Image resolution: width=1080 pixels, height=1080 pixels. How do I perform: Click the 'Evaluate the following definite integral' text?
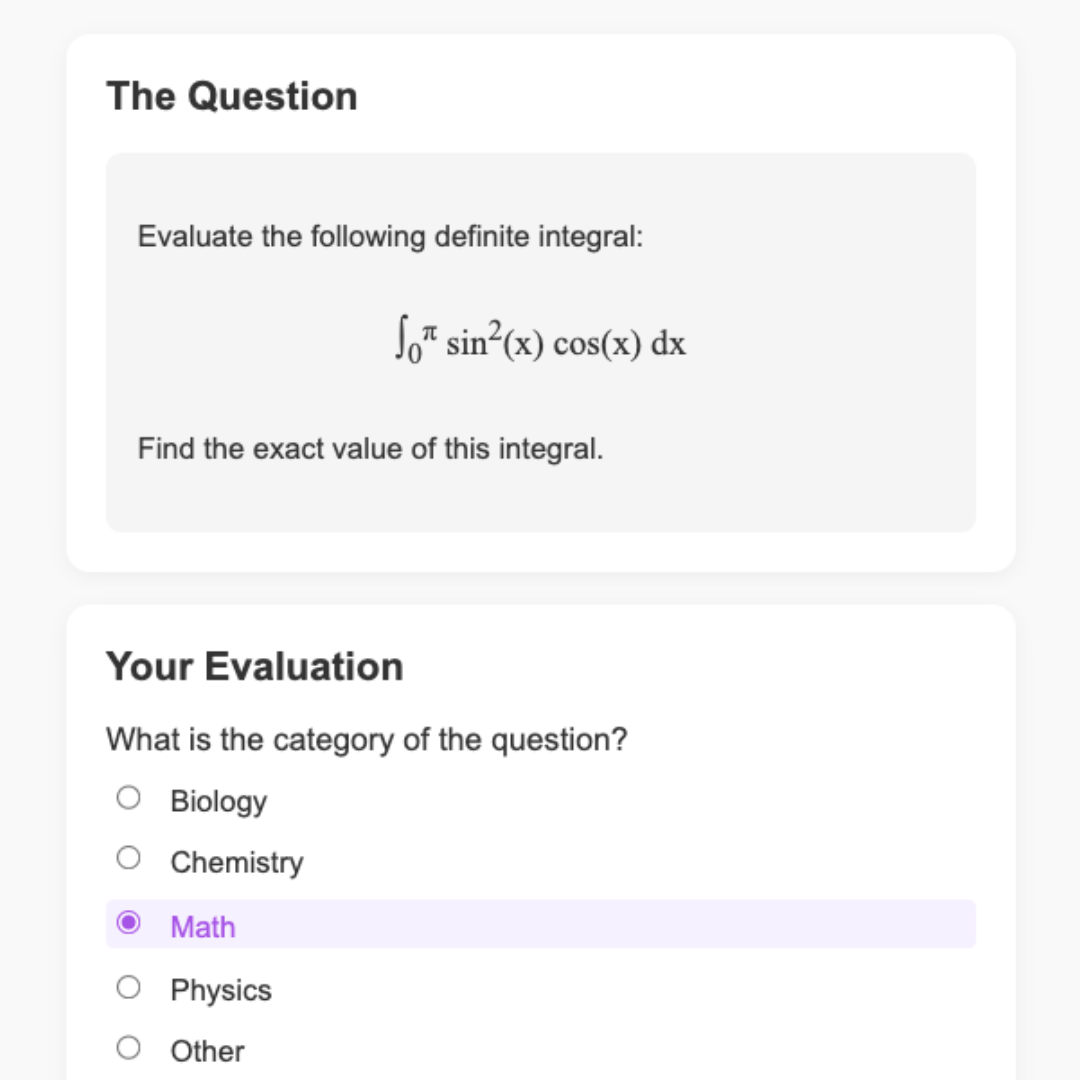(x=390, y=237)
